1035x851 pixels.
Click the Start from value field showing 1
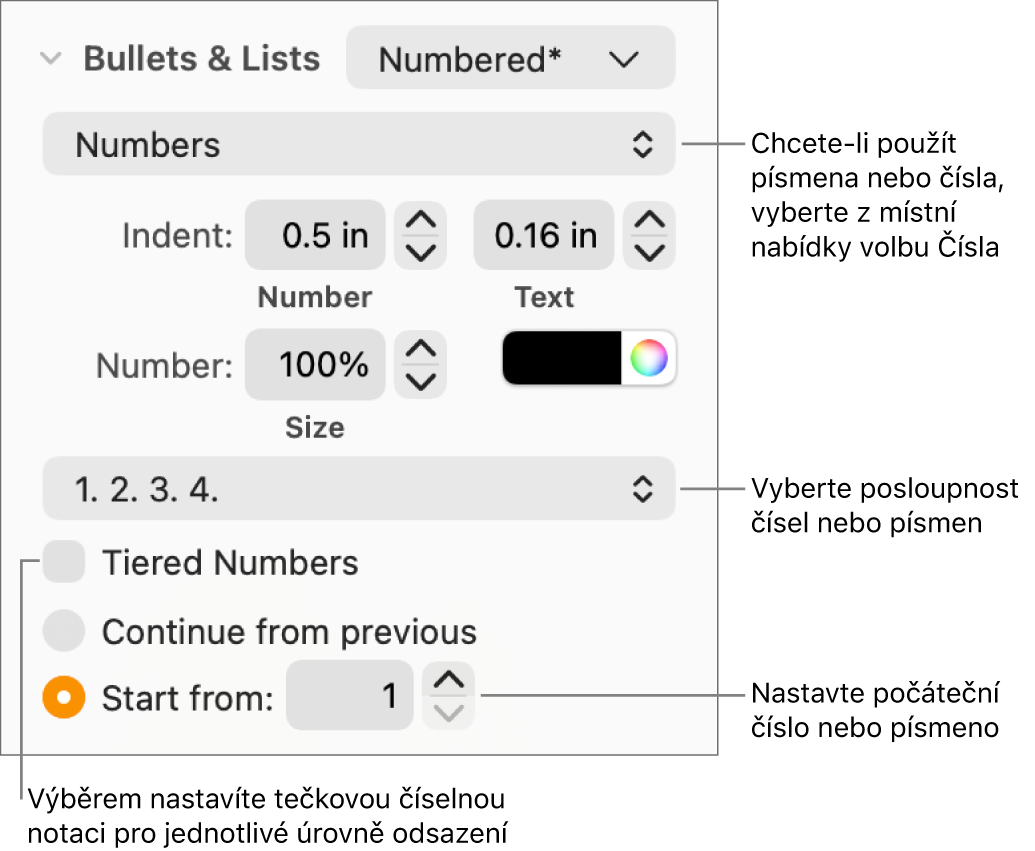tap(349, 697)
